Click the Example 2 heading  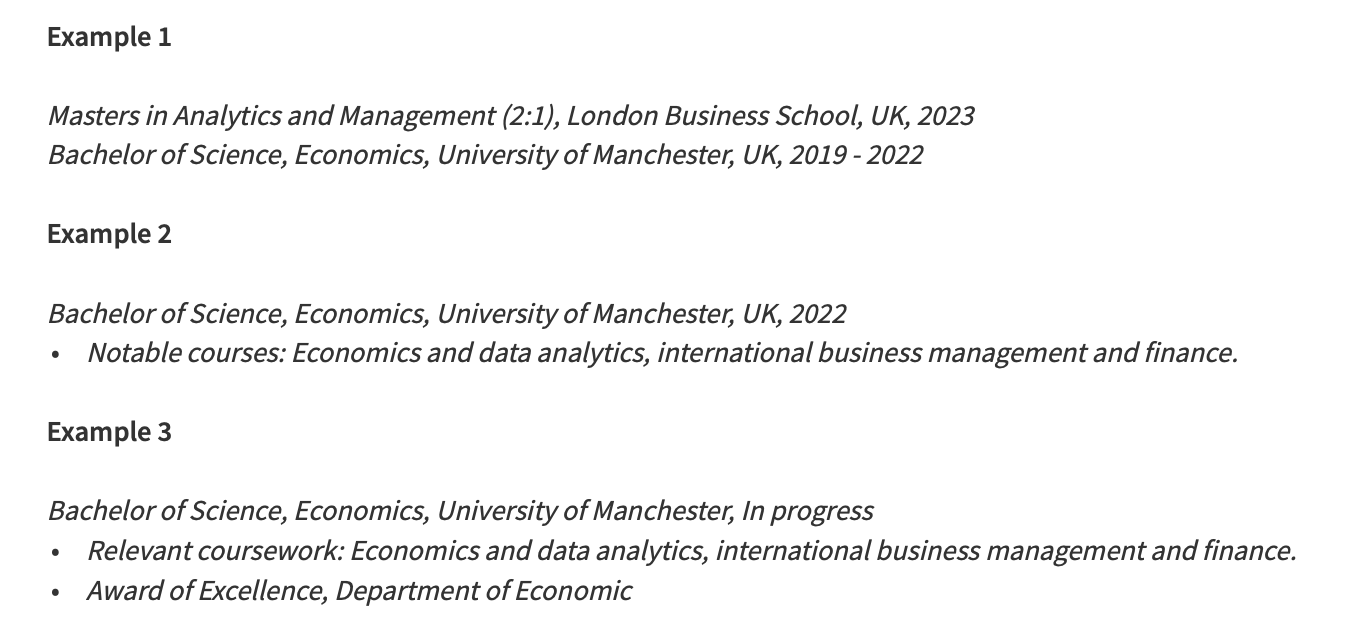109,234
